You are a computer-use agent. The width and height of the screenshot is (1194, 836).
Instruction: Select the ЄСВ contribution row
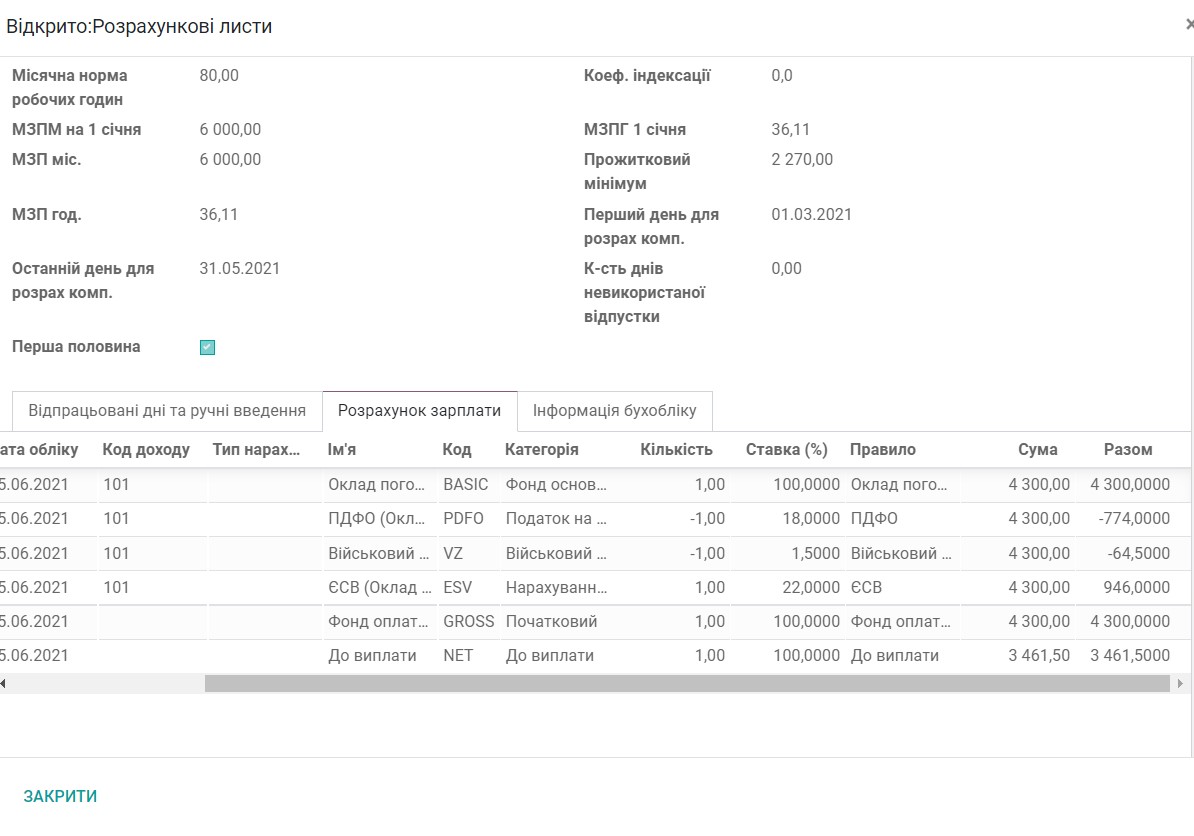point(600,587)
